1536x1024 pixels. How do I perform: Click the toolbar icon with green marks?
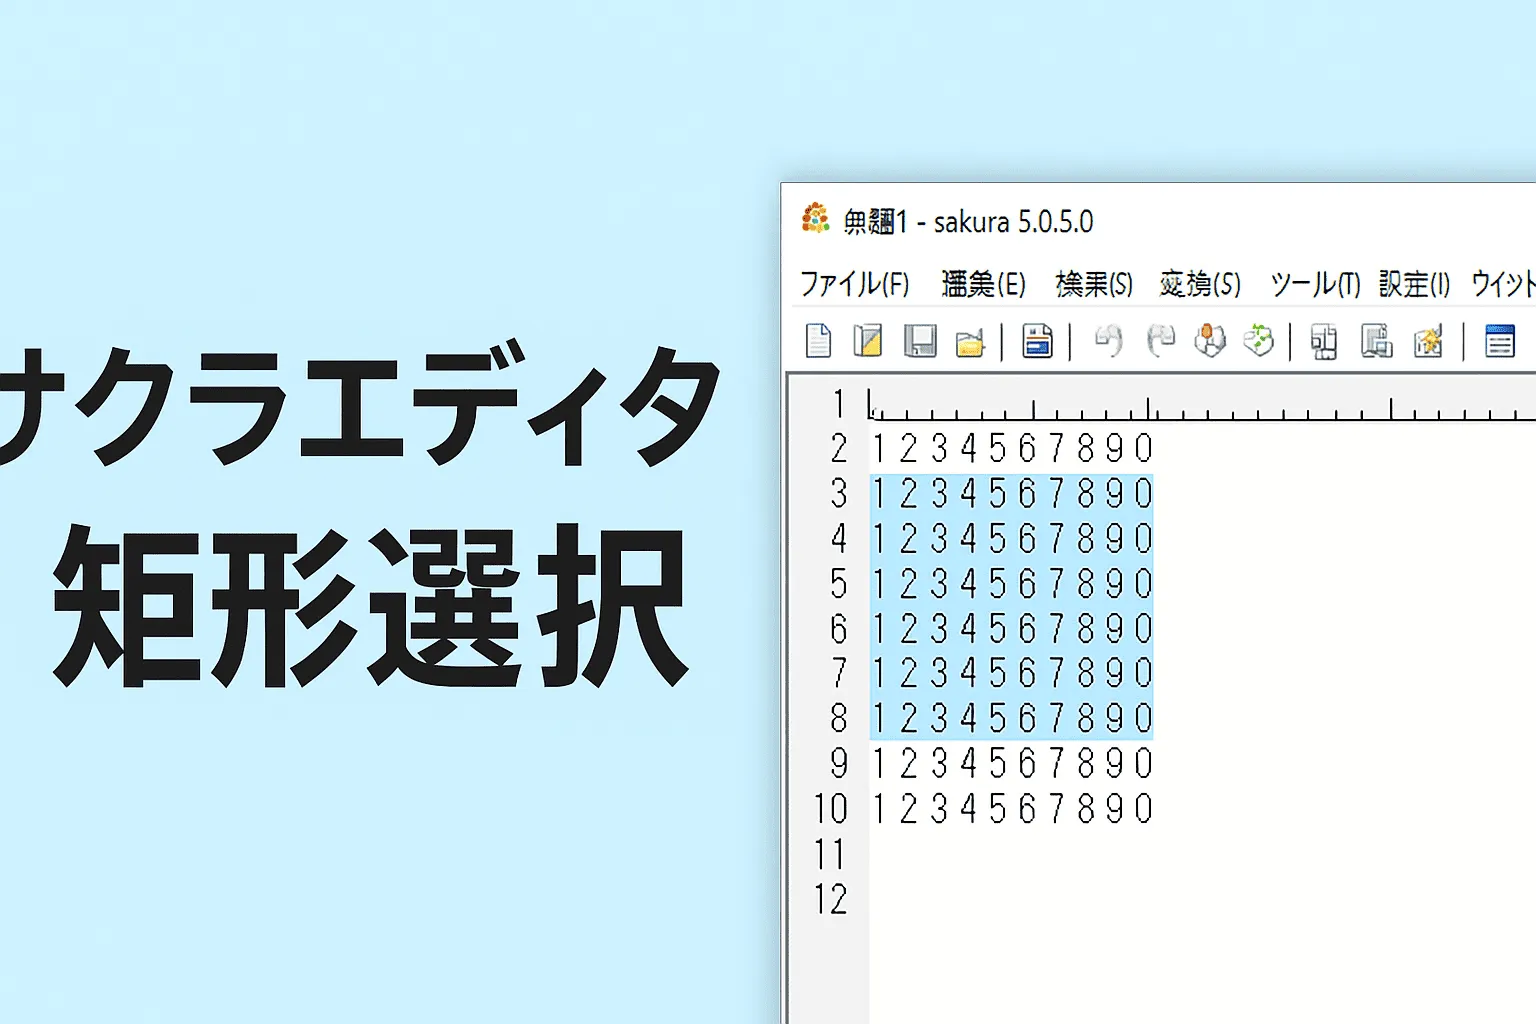pos(1258,341)
